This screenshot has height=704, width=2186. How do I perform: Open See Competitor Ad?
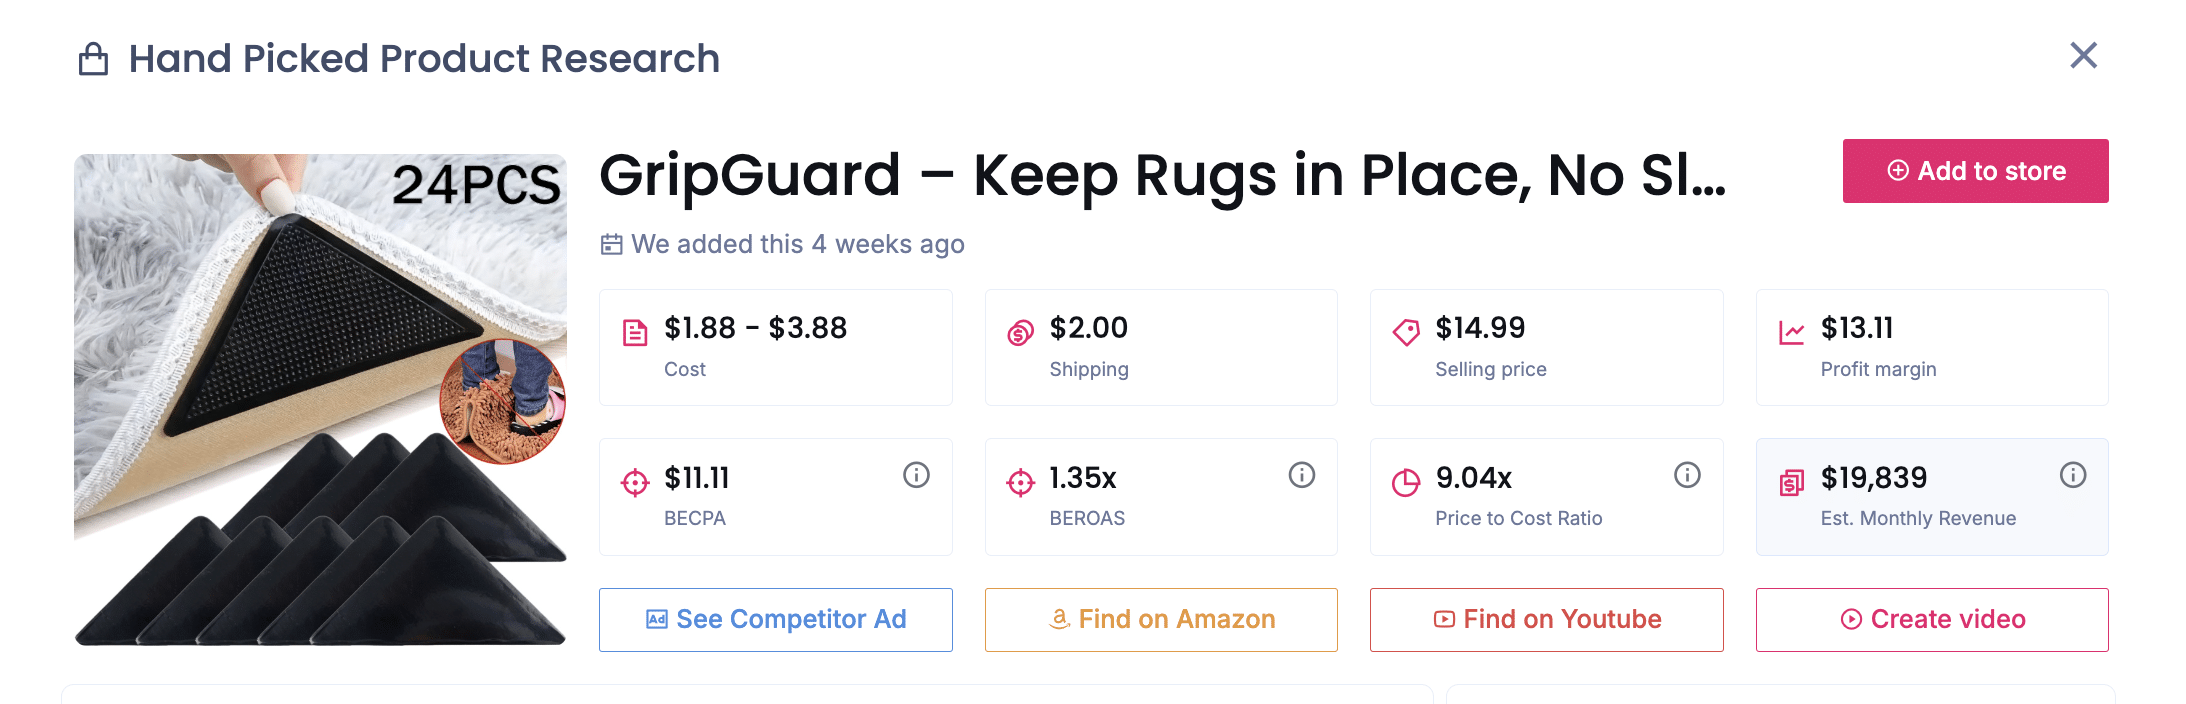[775, 620]
